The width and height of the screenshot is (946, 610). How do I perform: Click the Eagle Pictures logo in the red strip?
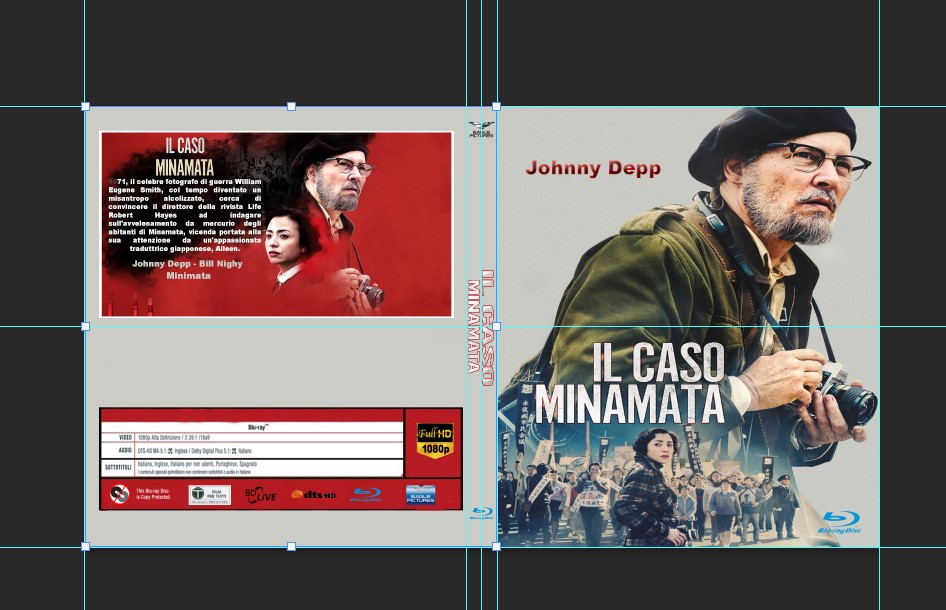click(421, 494)
